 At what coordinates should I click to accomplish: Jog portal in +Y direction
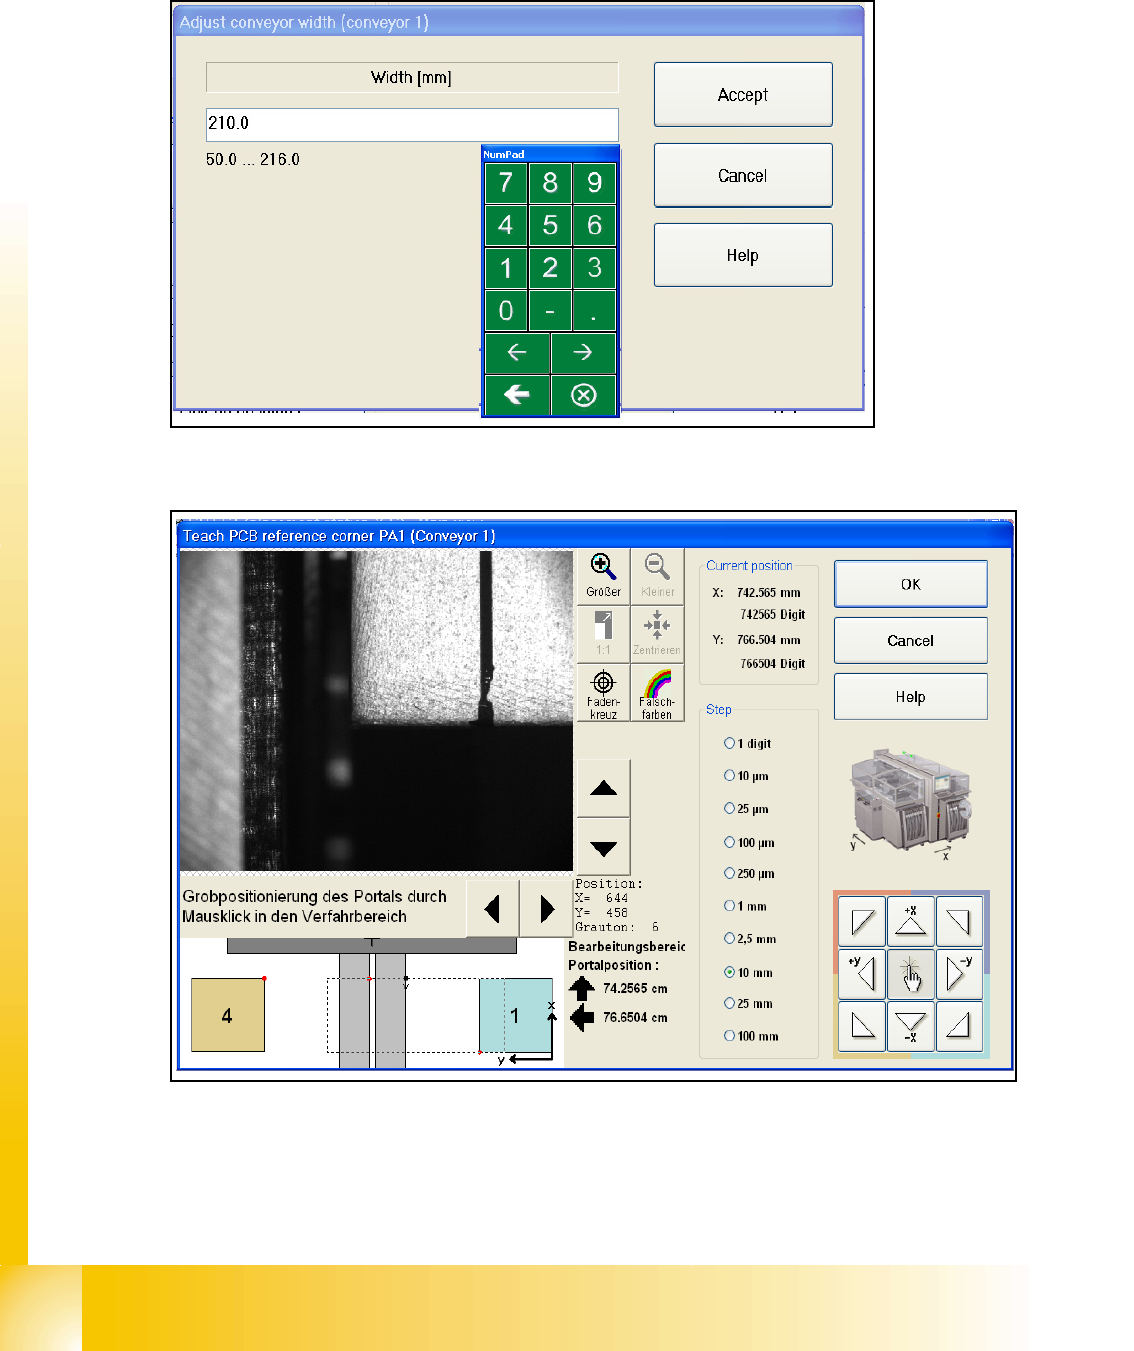pos(862,973)
